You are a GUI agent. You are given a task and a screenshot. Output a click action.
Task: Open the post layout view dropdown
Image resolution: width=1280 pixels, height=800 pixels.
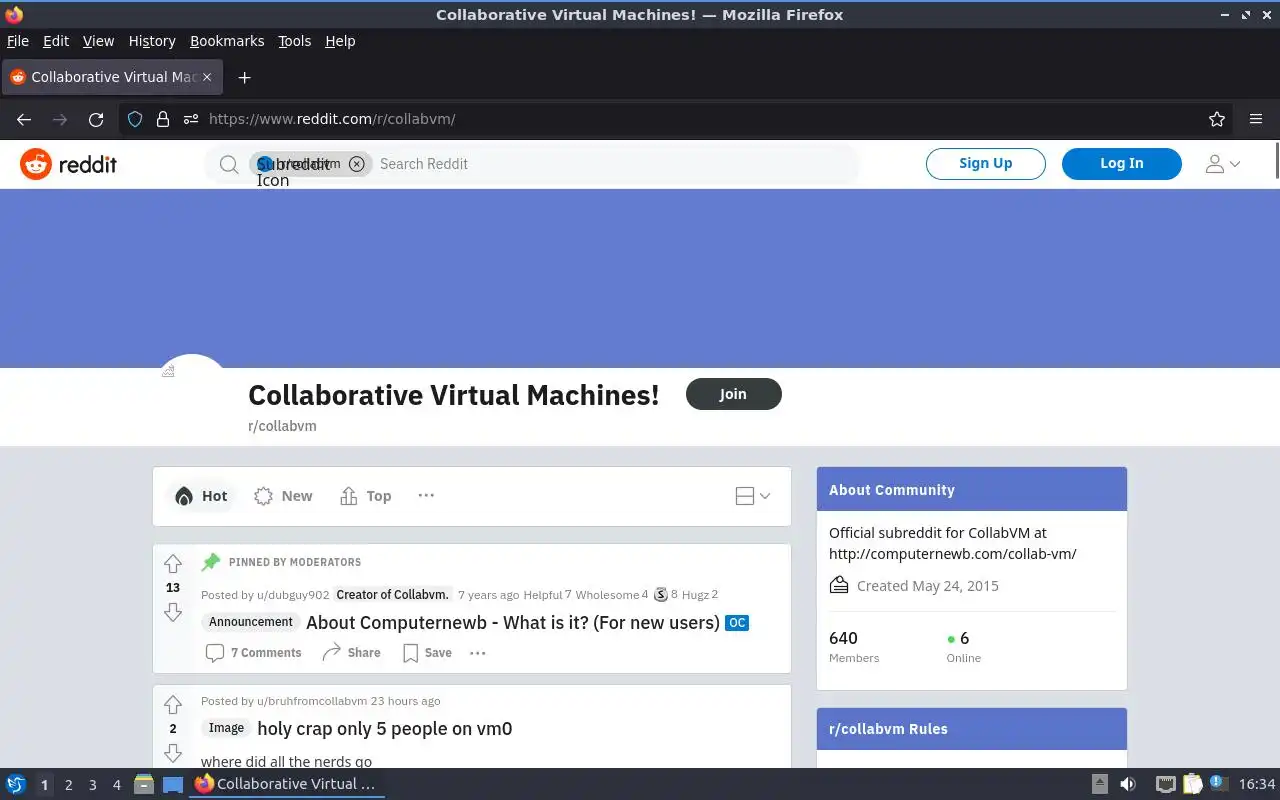(x=753, y=496)
